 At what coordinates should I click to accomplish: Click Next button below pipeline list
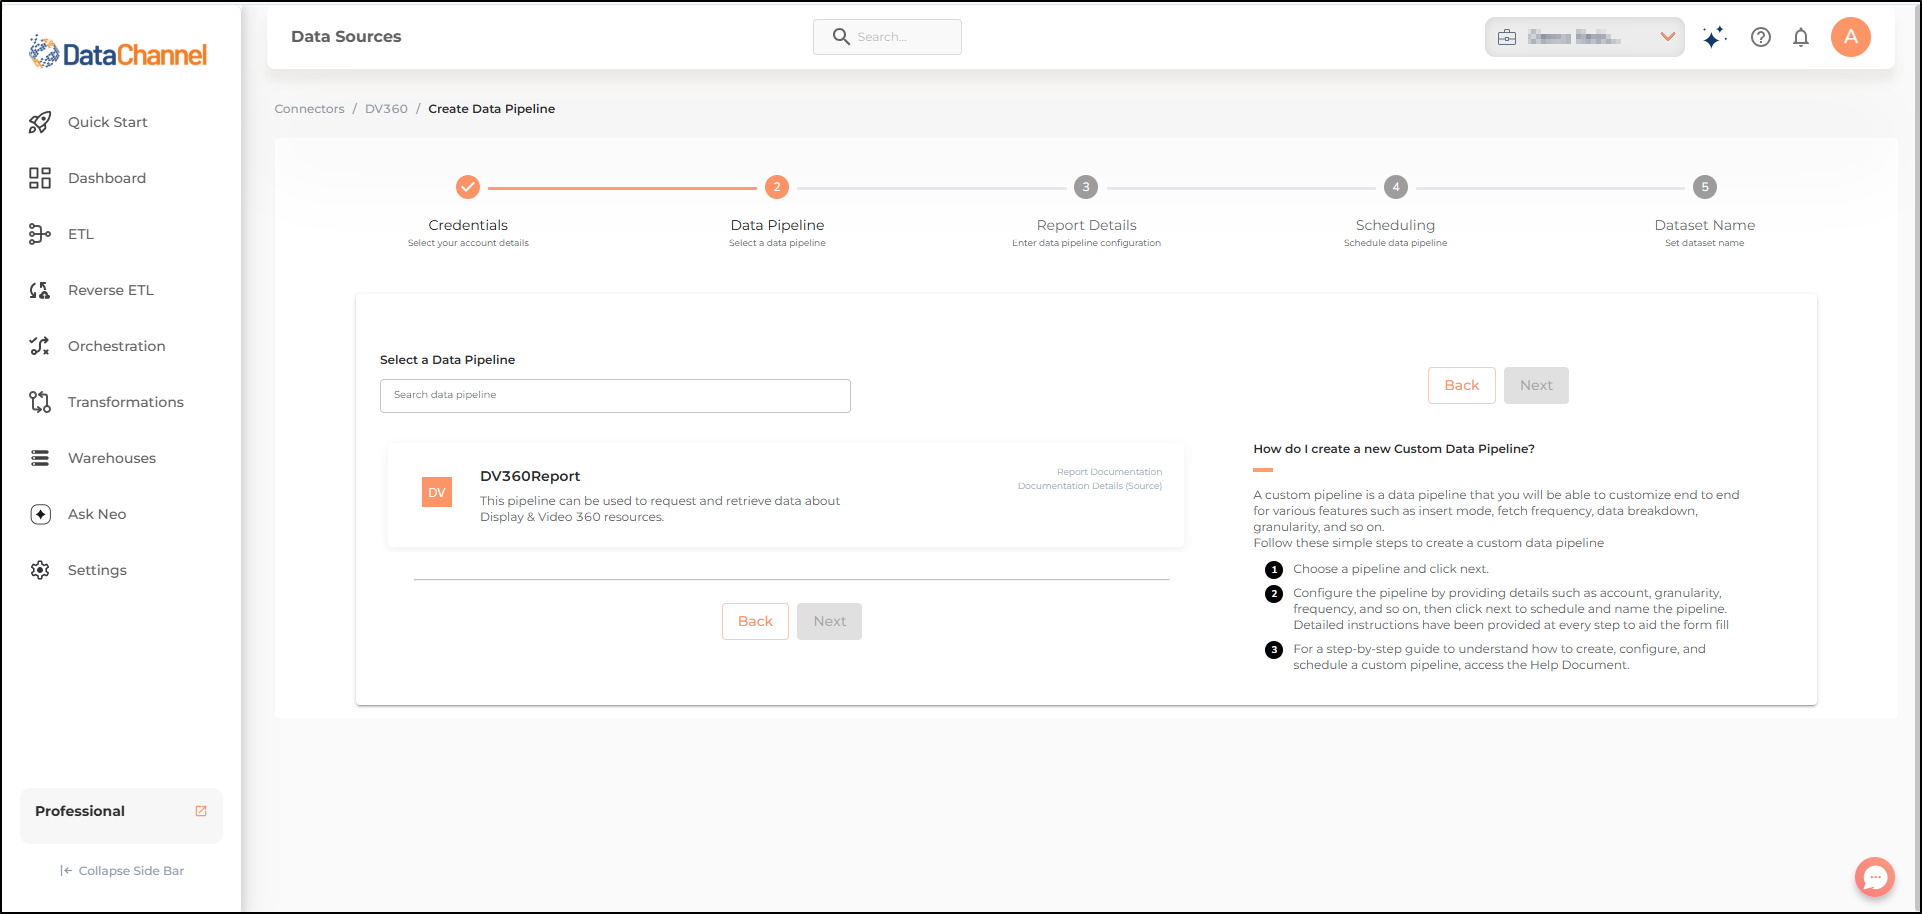tap(829, 621)
